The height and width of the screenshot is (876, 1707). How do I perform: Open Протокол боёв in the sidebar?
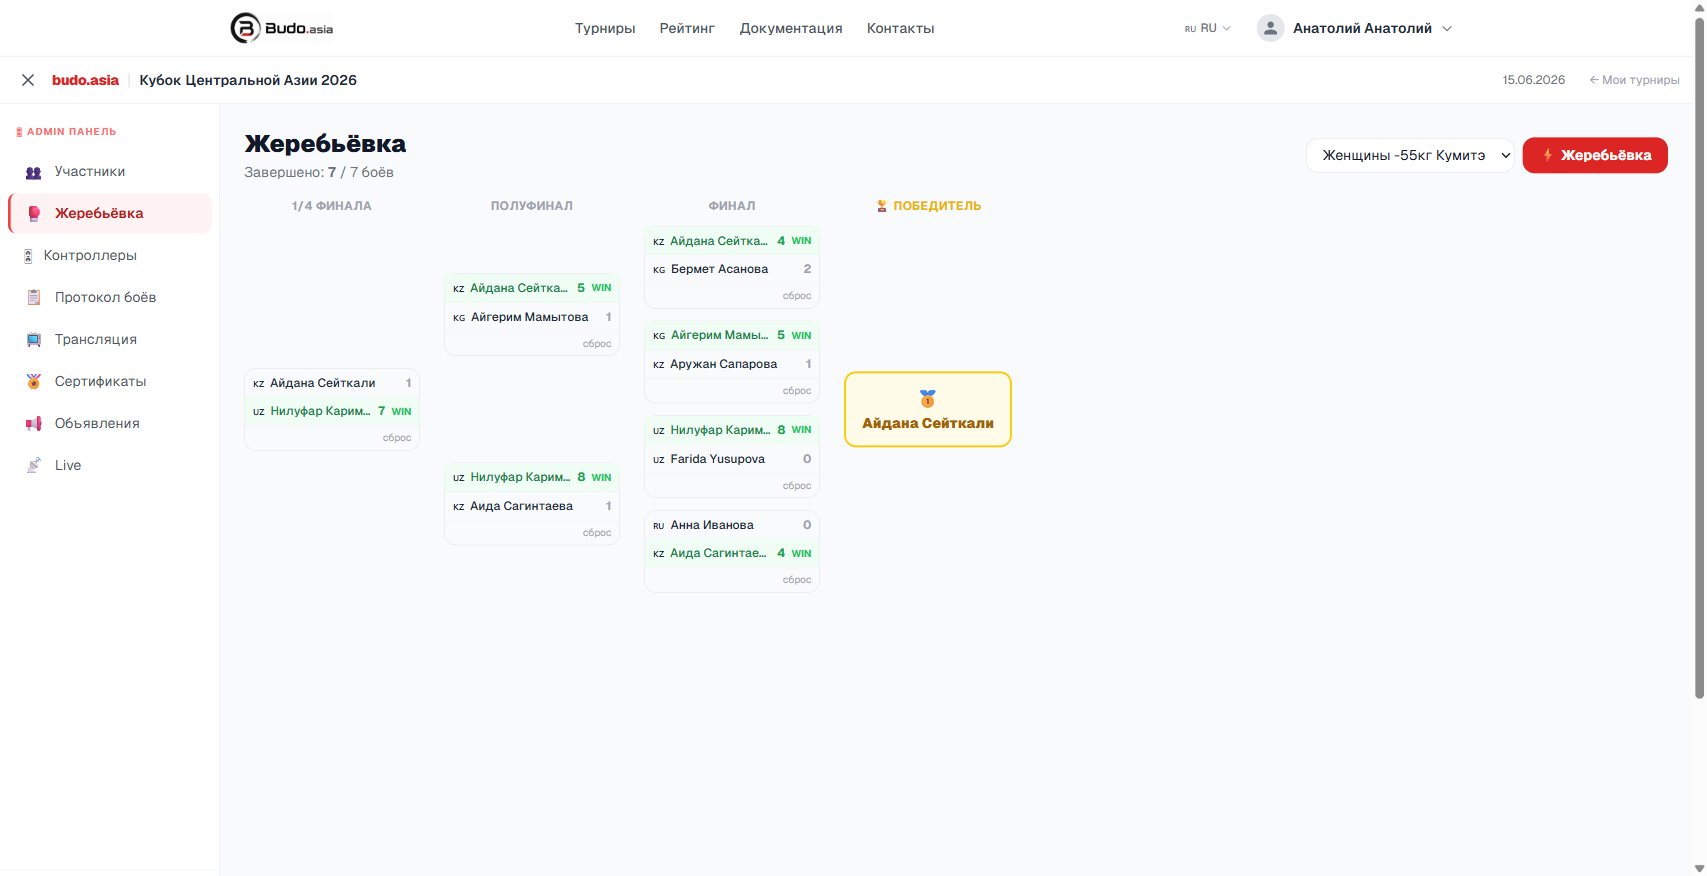110,298
